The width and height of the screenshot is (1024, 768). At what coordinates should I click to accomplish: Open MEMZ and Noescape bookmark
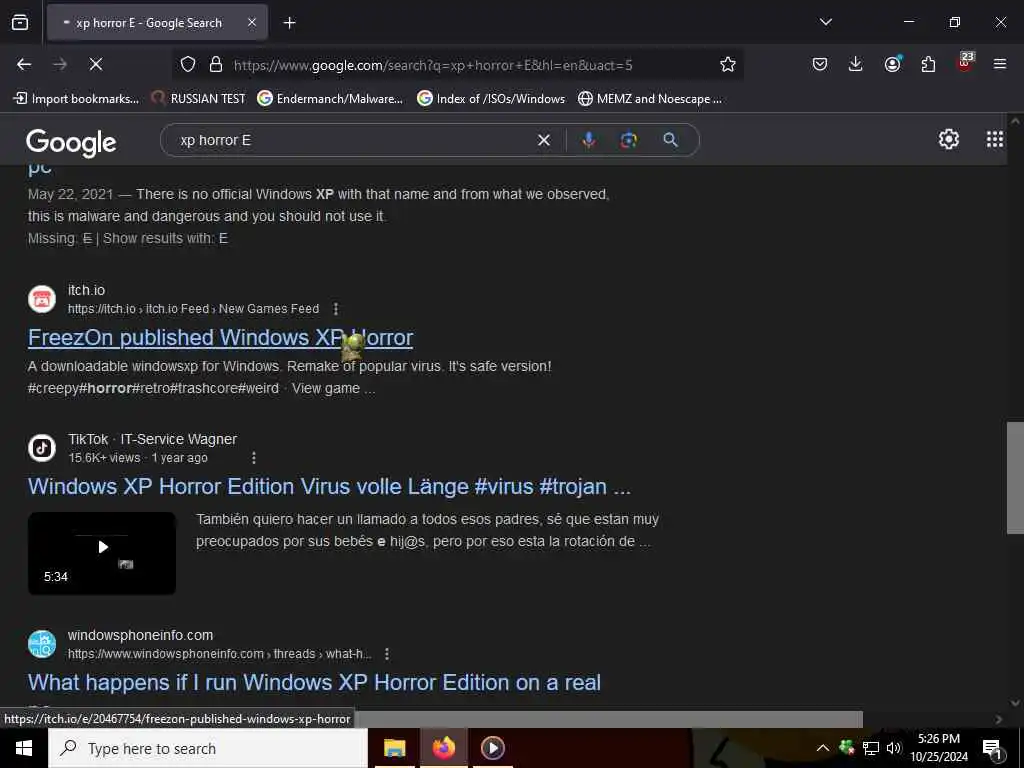click(x=650, y=99)
